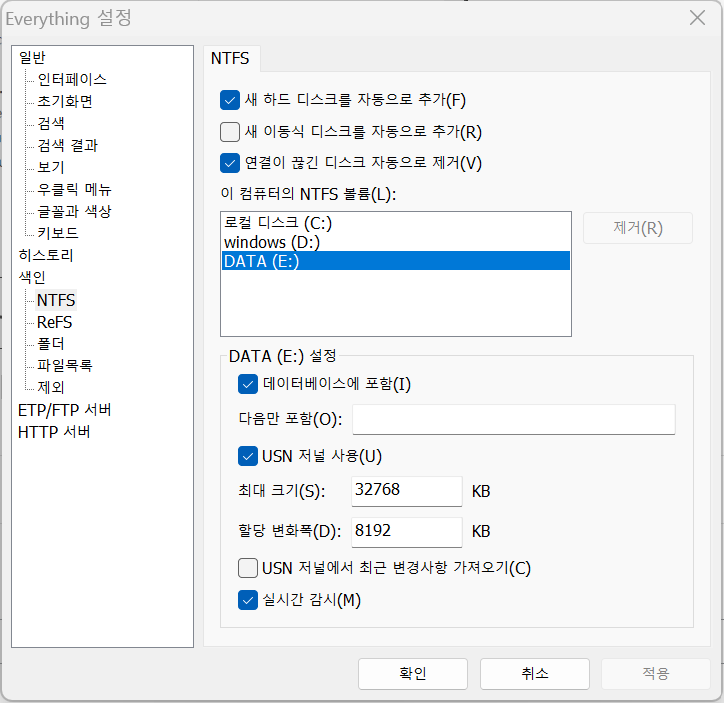The image size is (724, 703).
Task: Open the ReFS settings page
Action: click(x=54, y=322)
